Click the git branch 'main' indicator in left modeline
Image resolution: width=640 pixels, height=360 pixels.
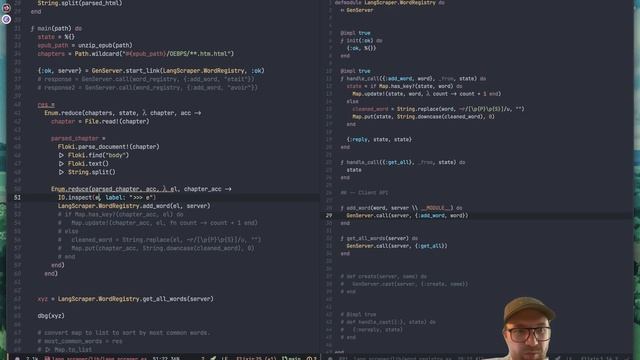pyautogui.click(x=291, y=358)
